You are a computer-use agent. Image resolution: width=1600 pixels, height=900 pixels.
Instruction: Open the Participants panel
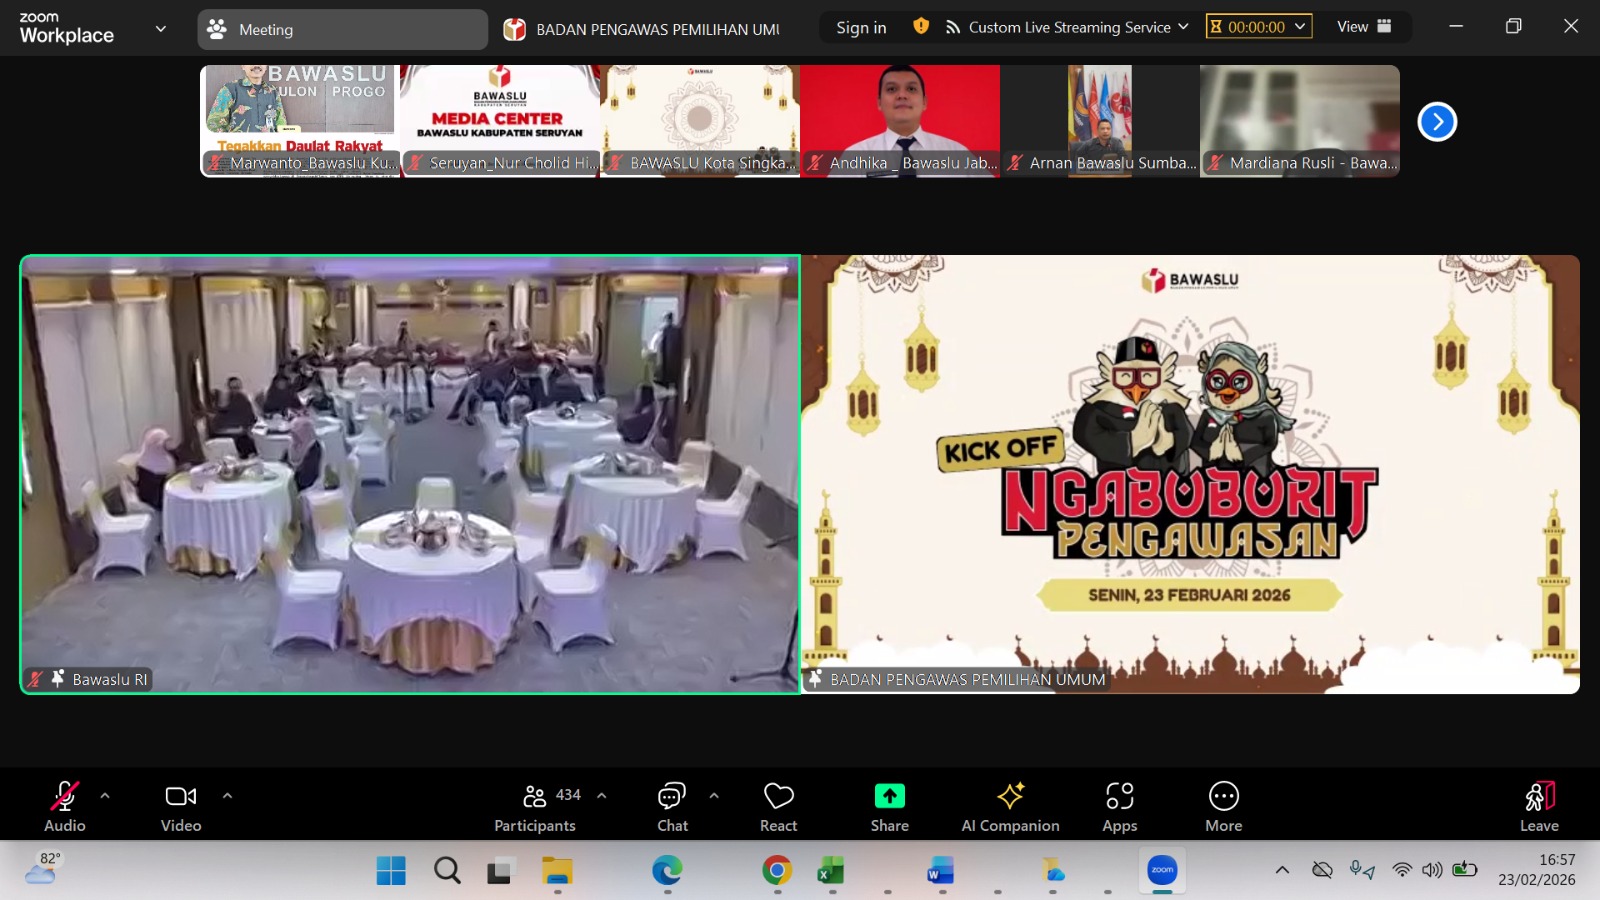pos(536,806)
